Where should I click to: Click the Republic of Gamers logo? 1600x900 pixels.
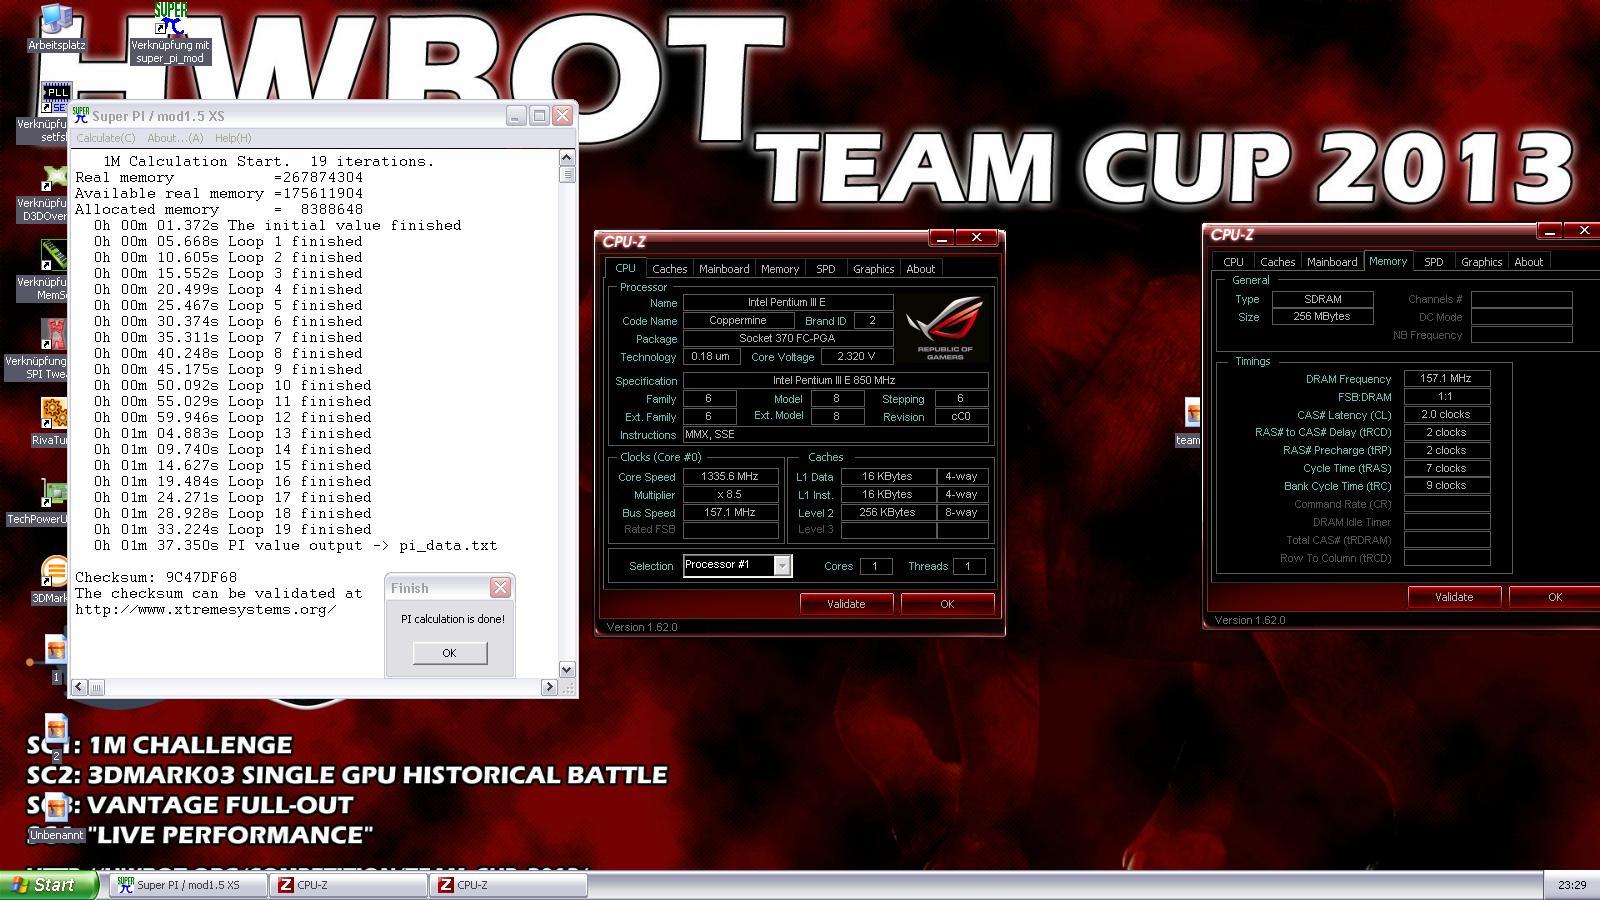945,327
